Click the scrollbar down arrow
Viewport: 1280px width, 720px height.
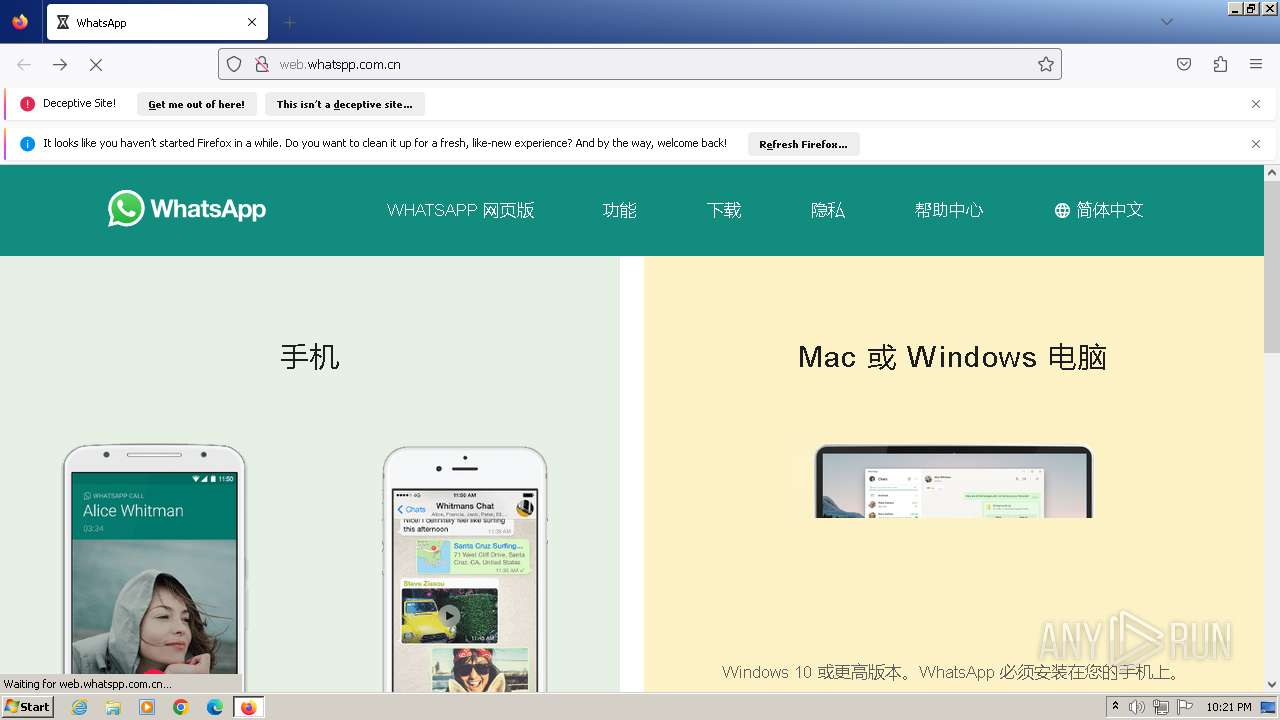click(x=1272, y=684)
